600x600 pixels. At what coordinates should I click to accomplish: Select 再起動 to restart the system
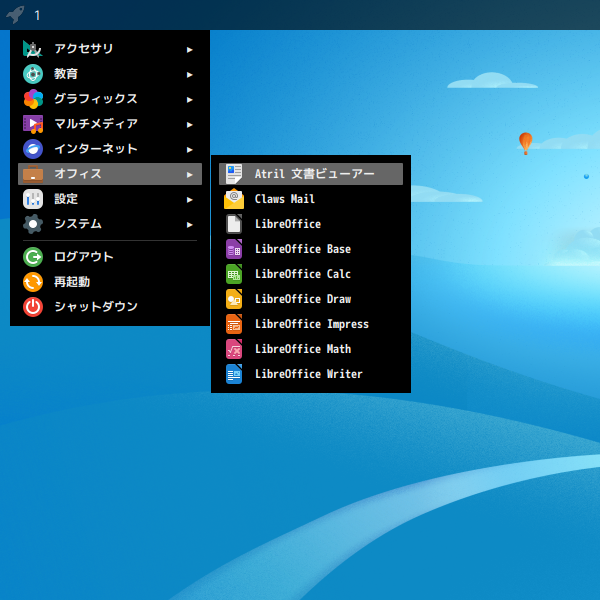72,282
